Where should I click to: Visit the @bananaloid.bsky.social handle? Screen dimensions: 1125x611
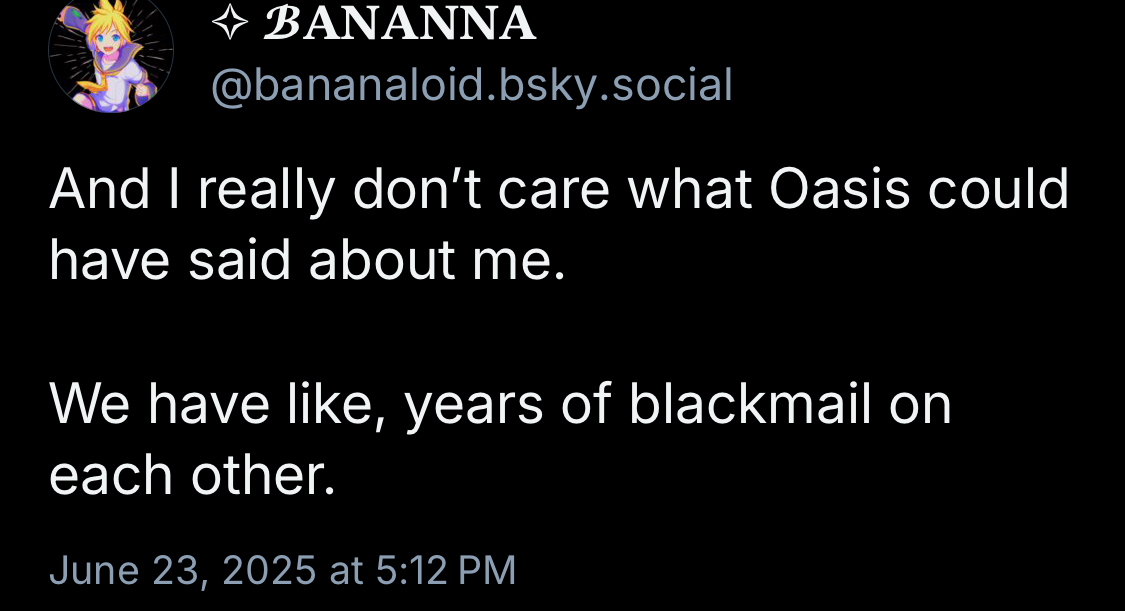coord(471,85)
